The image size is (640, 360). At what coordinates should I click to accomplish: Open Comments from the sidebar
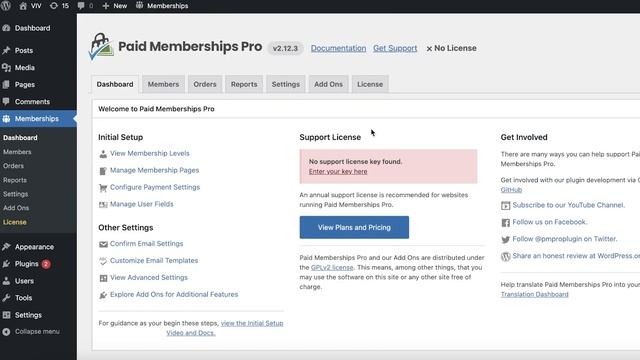[32, 102]
